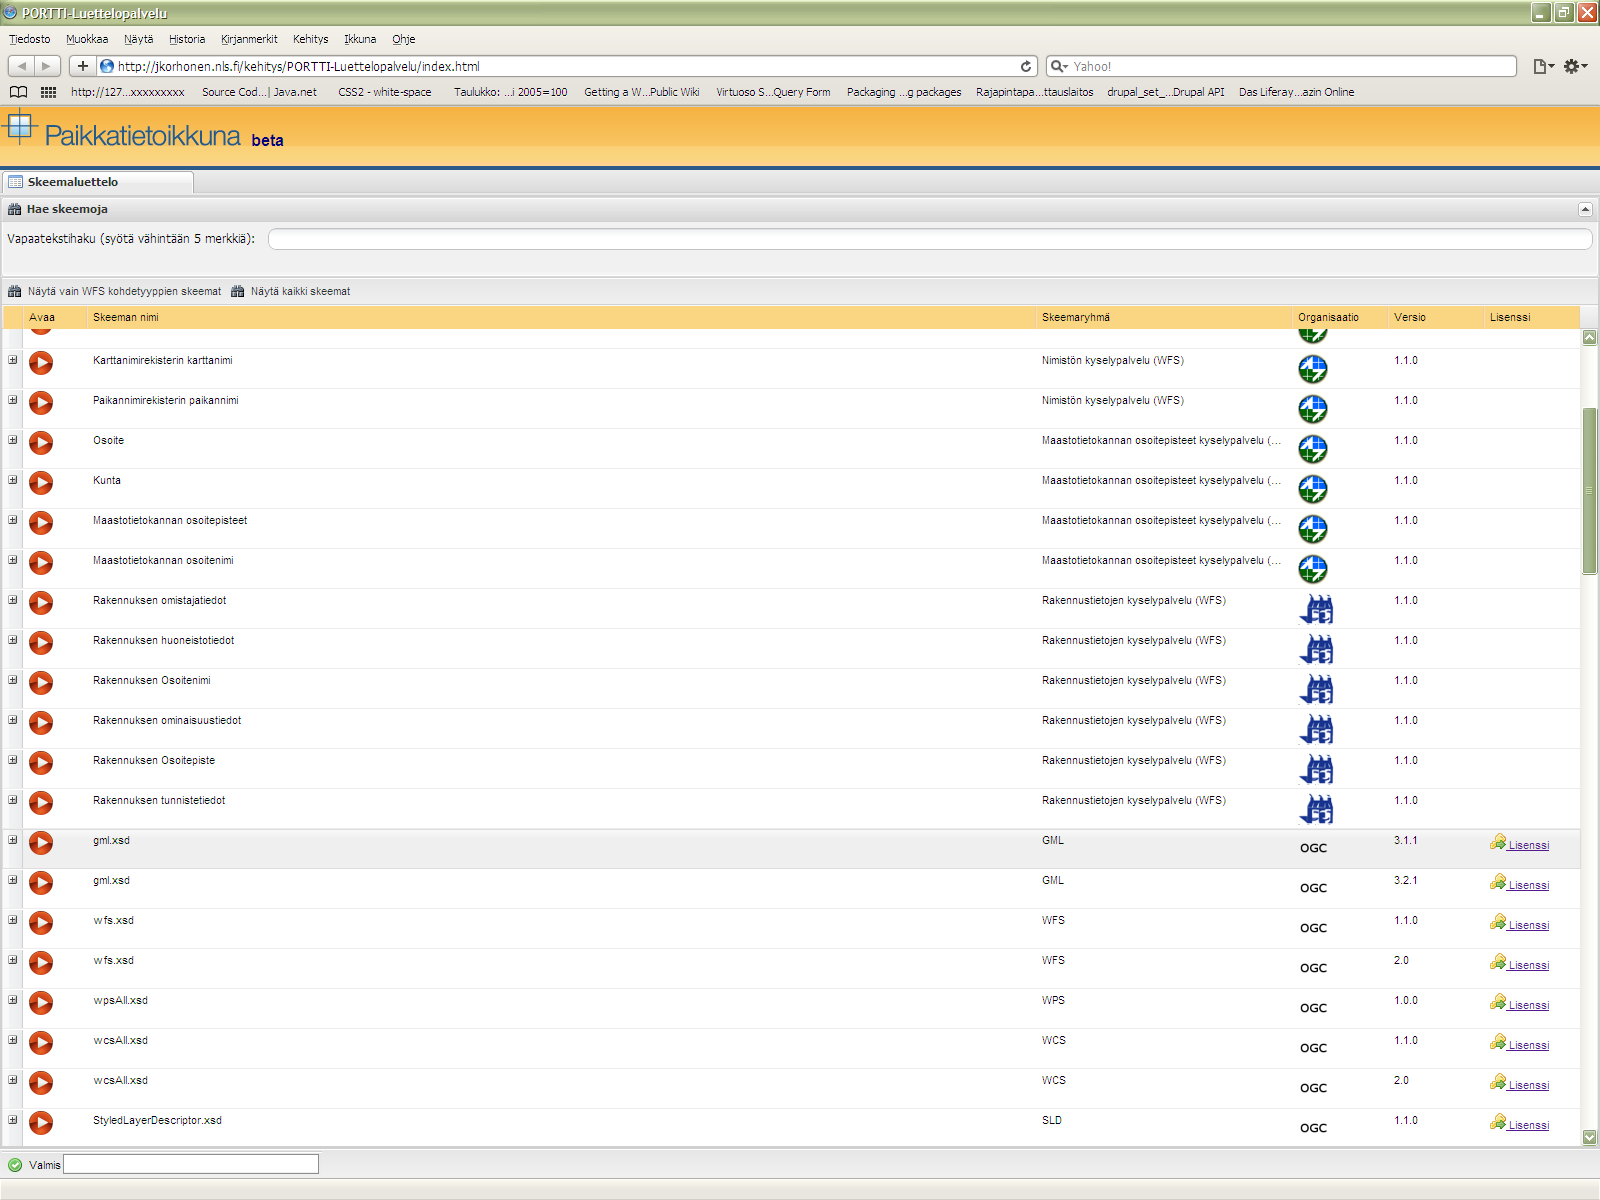Focus the Yahoo! search box
The height and width of the screenshot is (1200, 1600).
click(1281, 66)
